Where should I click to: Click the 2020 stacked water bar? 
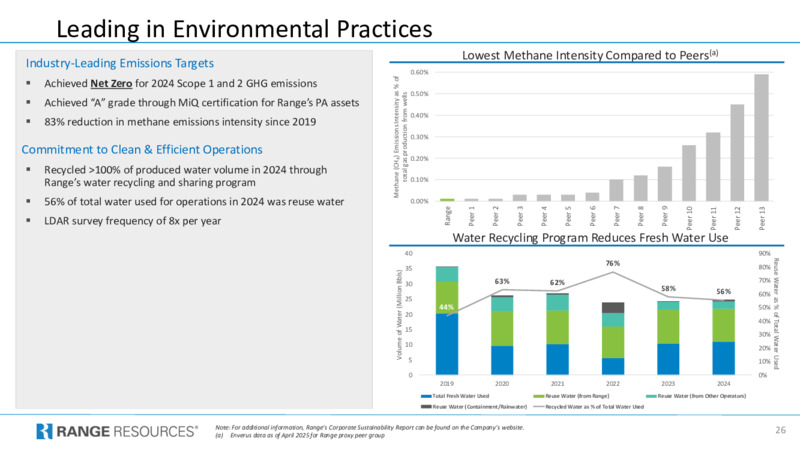click(x=502, y=335)
